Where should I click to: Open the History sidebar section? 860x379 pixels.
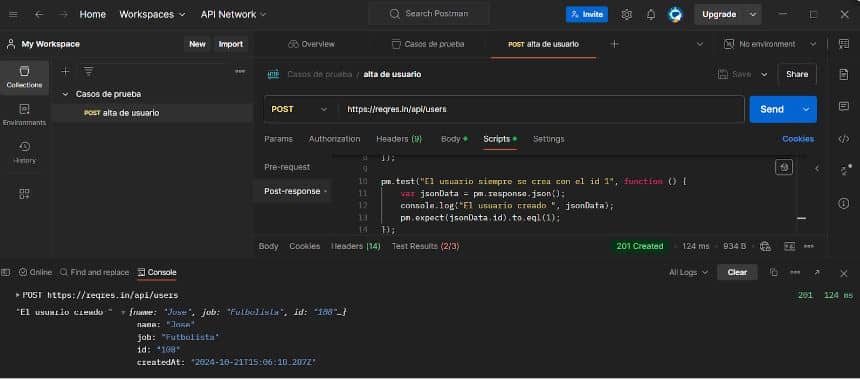pyautogui.click(x=24, y=152)
